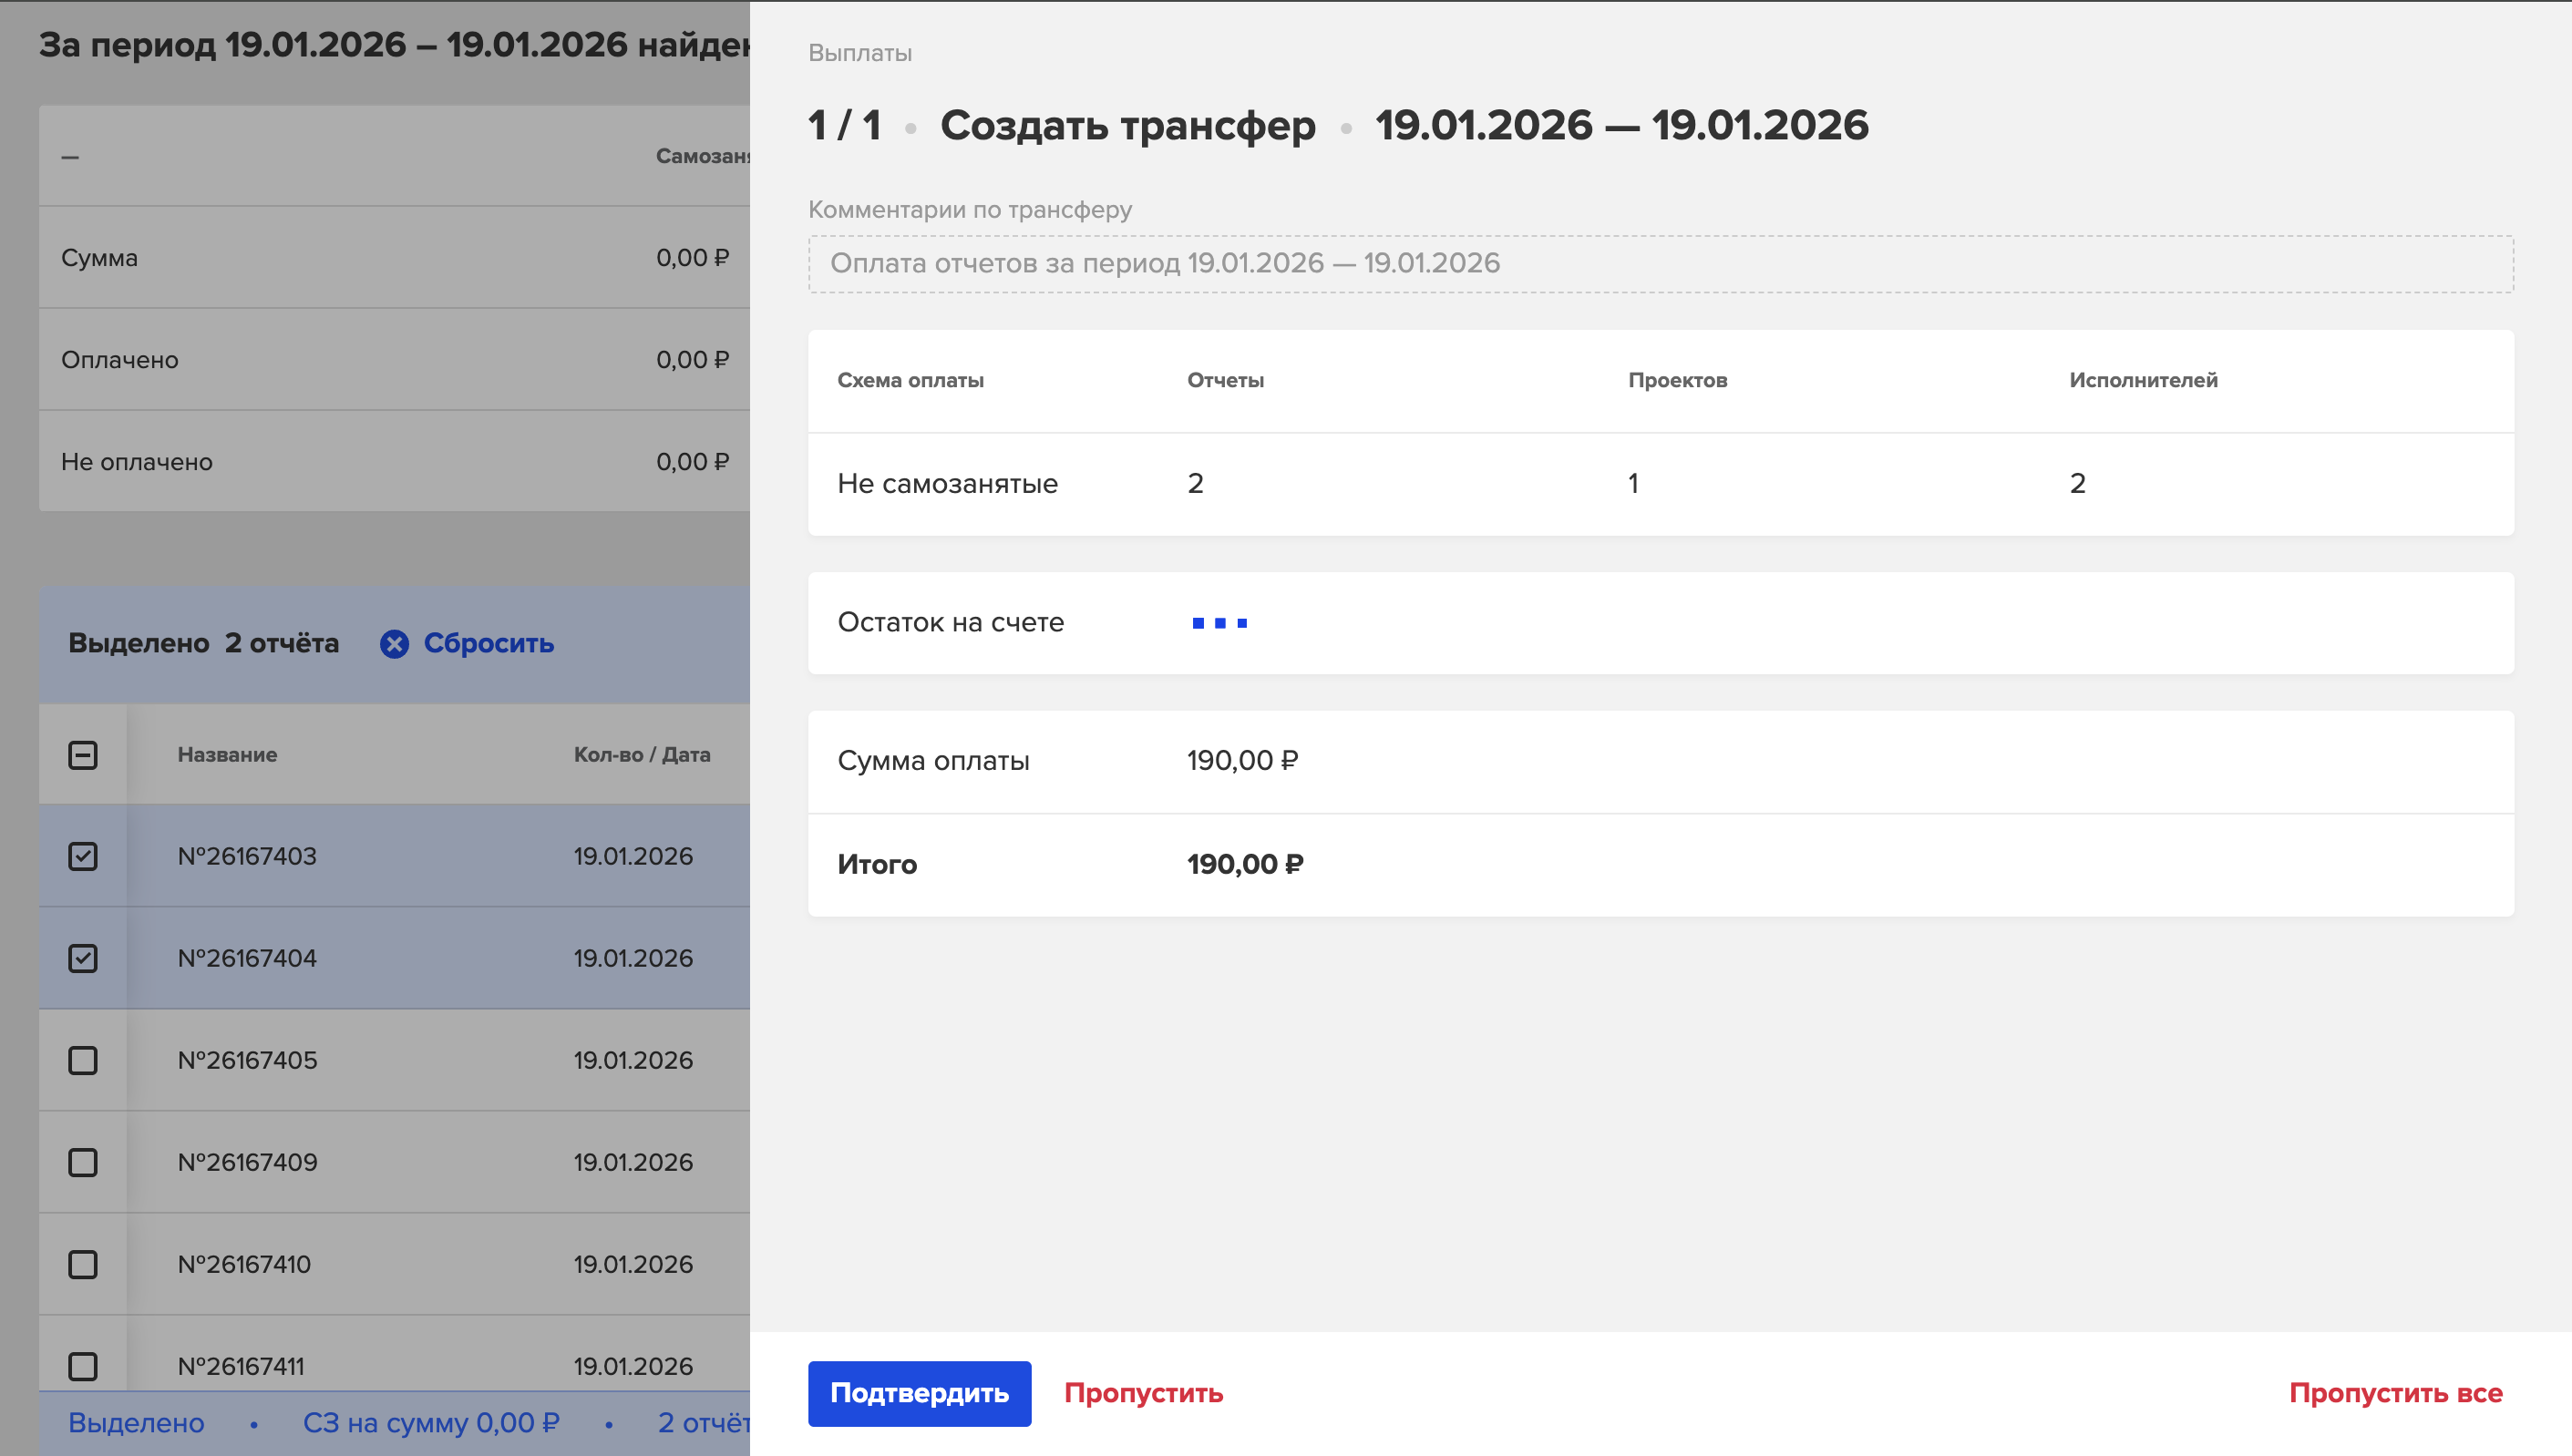Click the transfer comment input field
2572x1456 pixels.
[1660, 264]
